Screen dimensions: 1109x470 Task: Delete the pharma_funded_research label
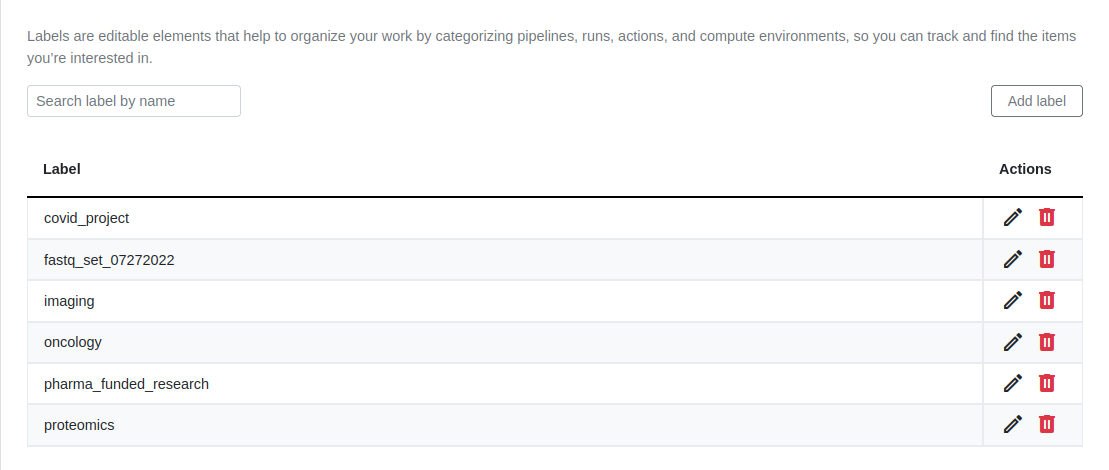pyautogui.click(x=1047, y=383)
